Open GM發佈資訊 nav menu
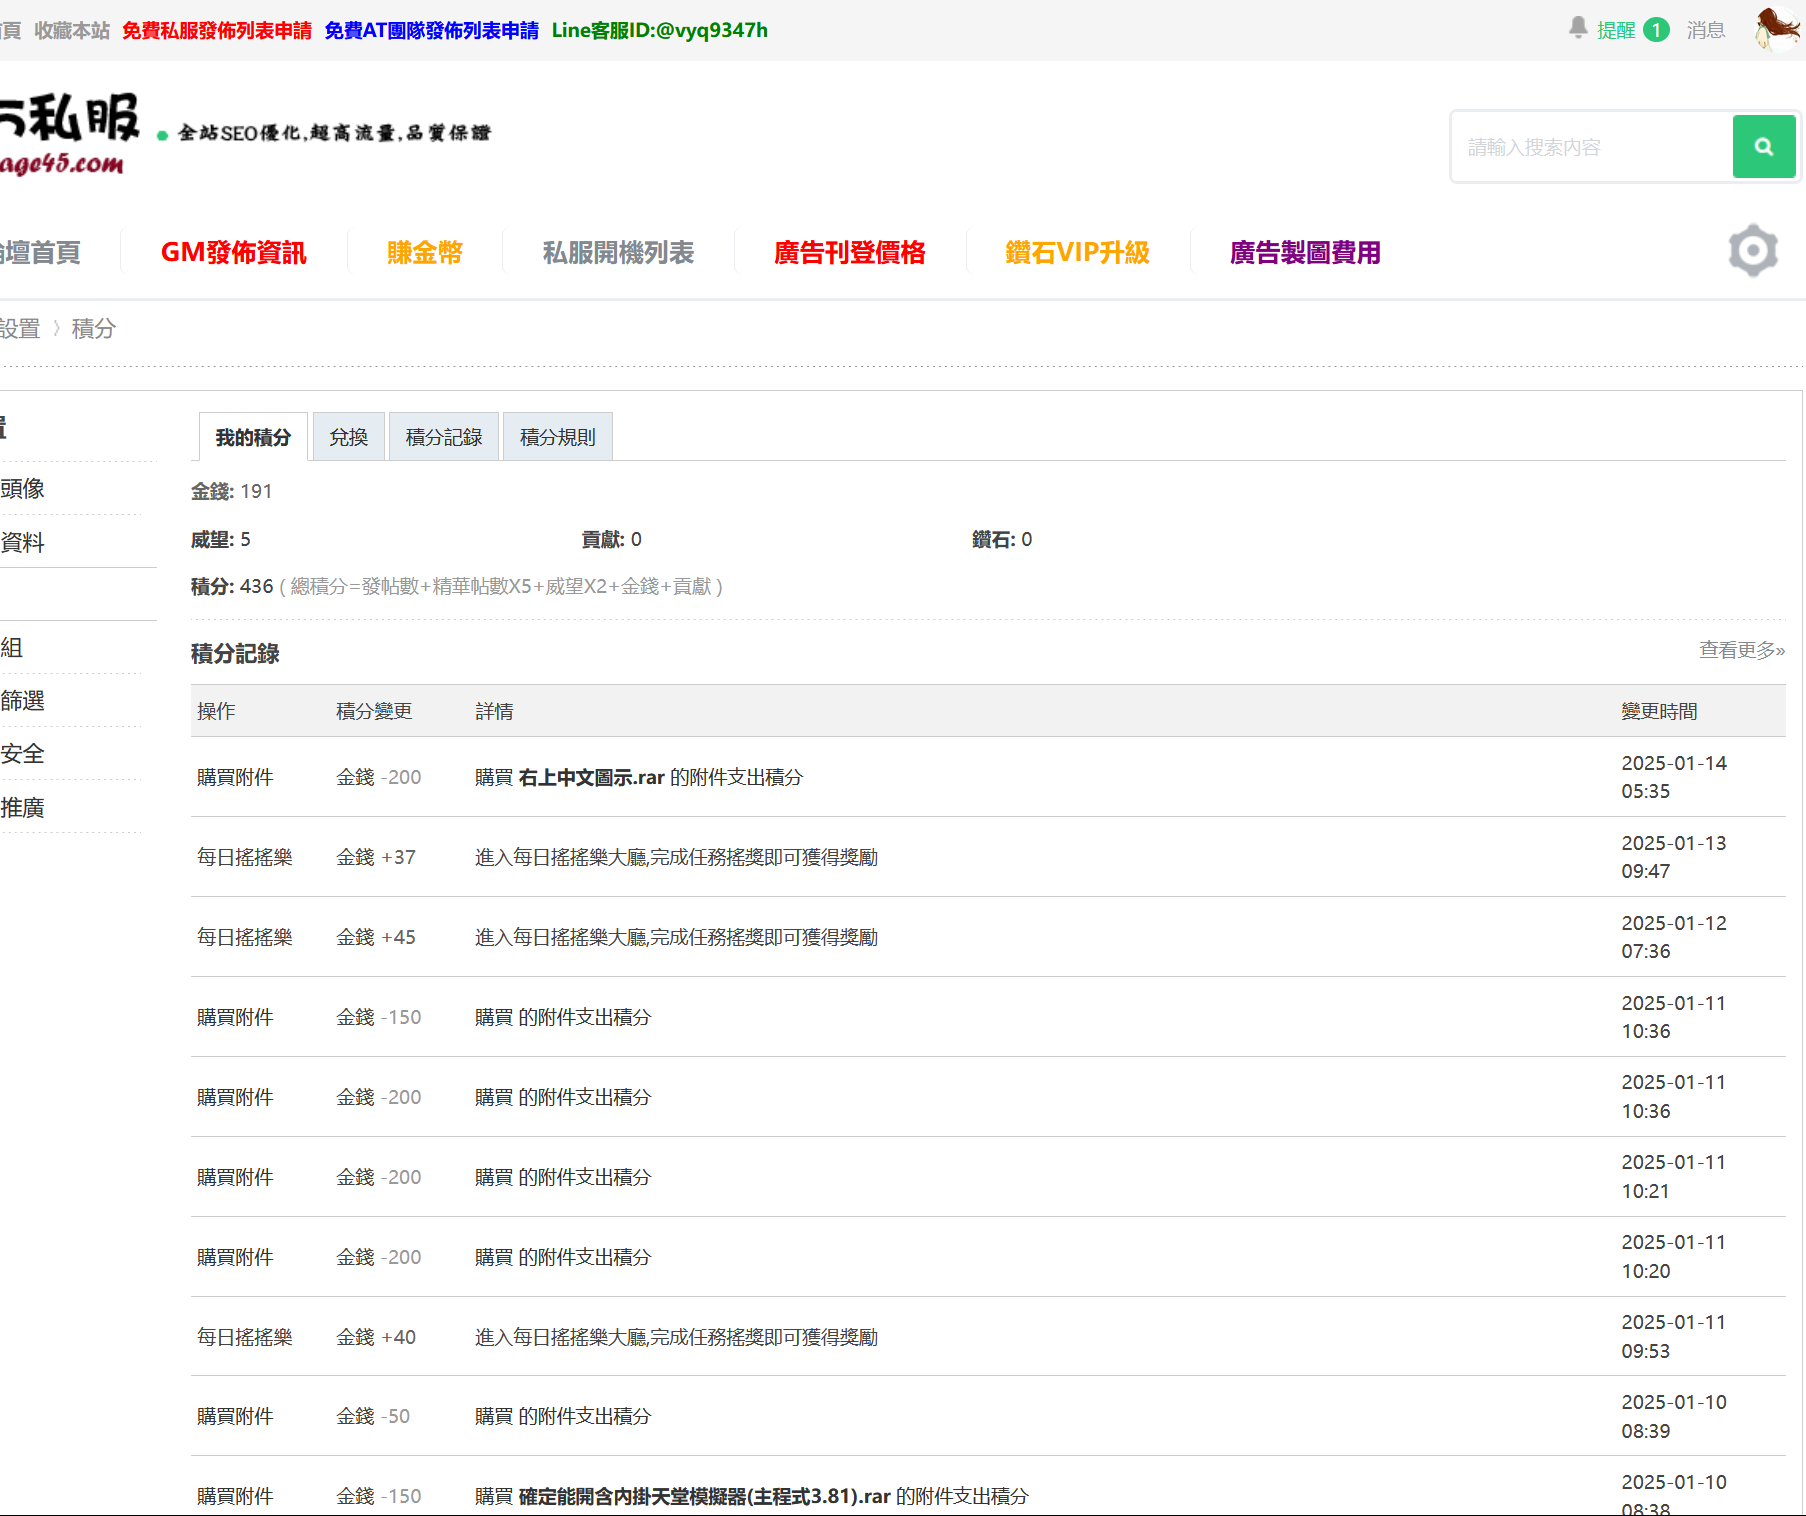 [x=234, y=252]
